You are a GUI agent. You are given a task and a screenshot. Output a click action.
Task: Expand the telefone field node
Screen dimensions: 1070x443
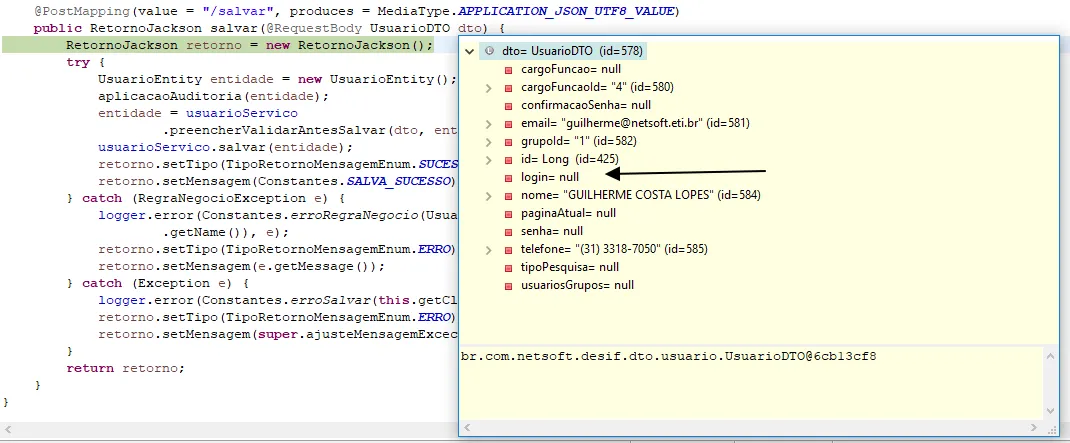[x=488, y=250]
